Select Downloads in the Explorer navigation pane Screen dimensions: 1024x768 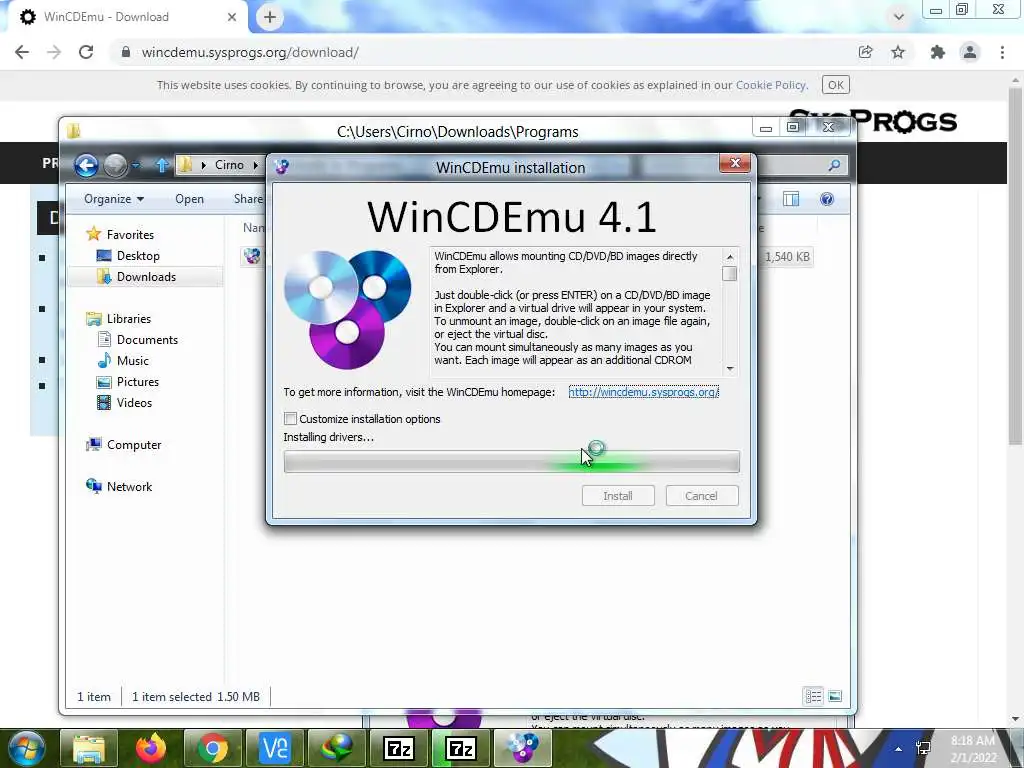[x=146, y=277]
